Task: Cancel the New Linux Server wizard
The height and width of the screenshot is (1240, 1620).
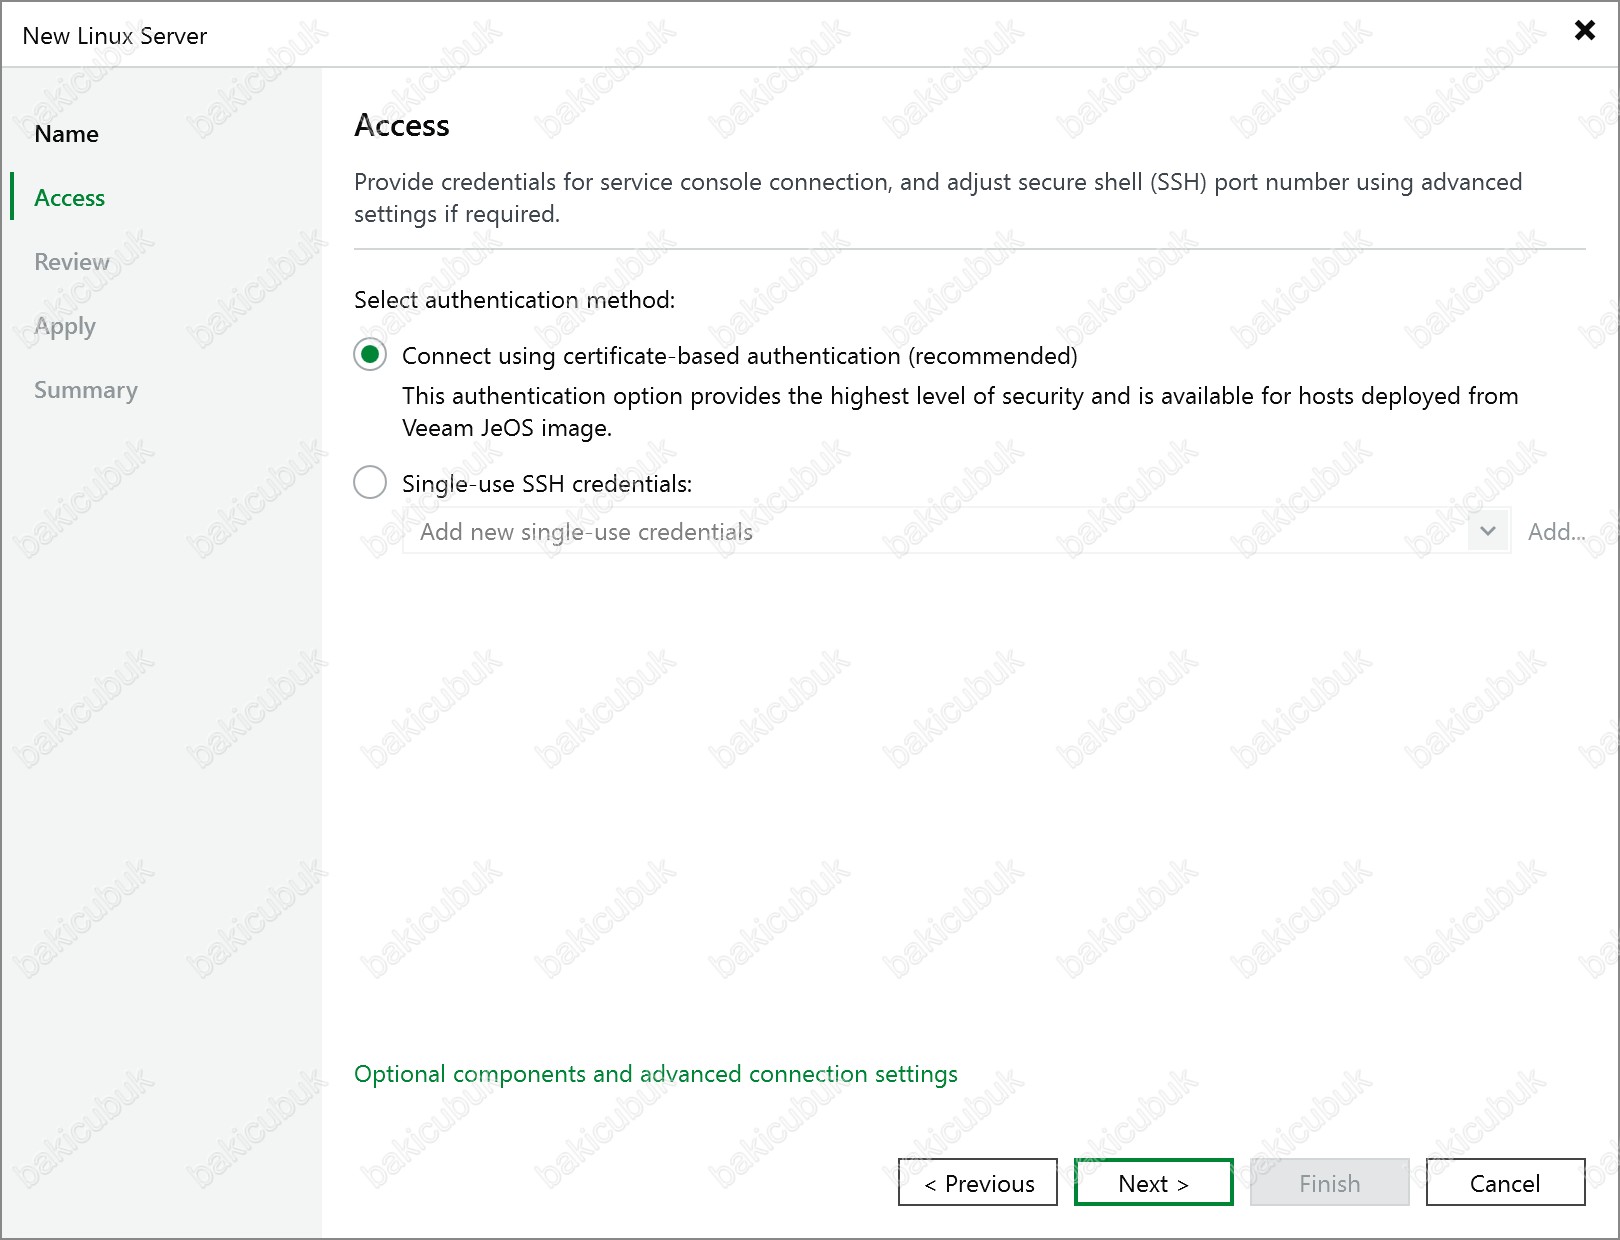Action: [1504, 1183]
